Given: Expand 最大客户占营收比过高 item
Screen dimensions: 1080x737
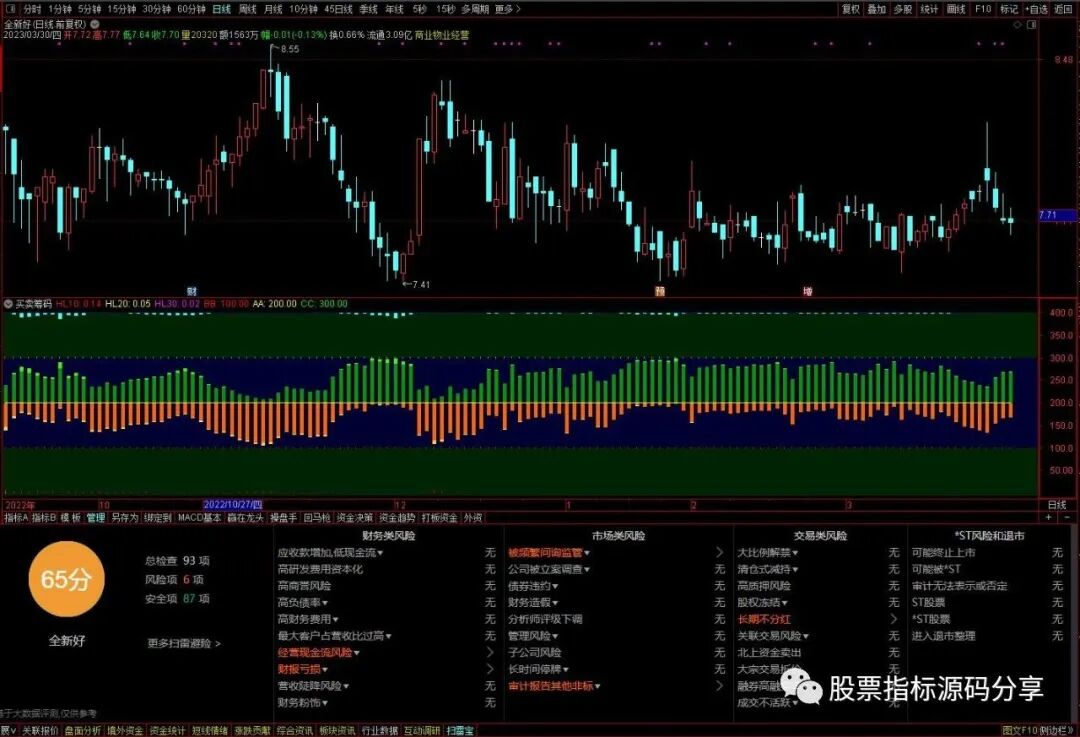Looking at the screenshot, I should tap(335, 636).
